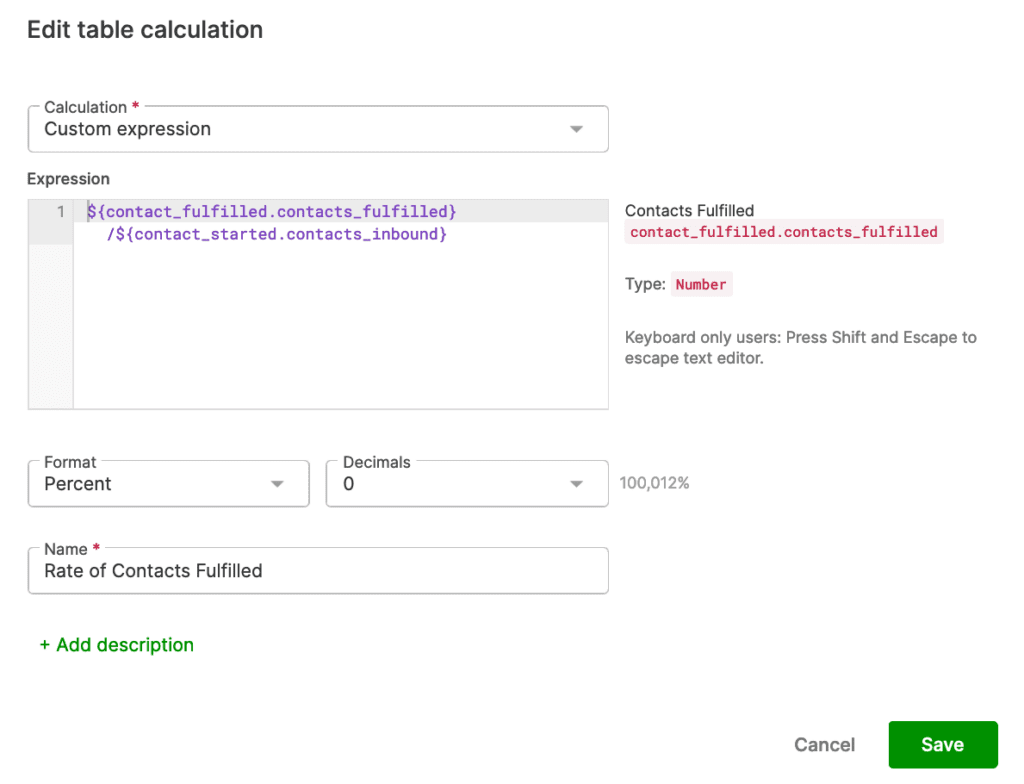Click the Add description link
The width and height of the screenshot is (1024, 784).
coord(117,645)
